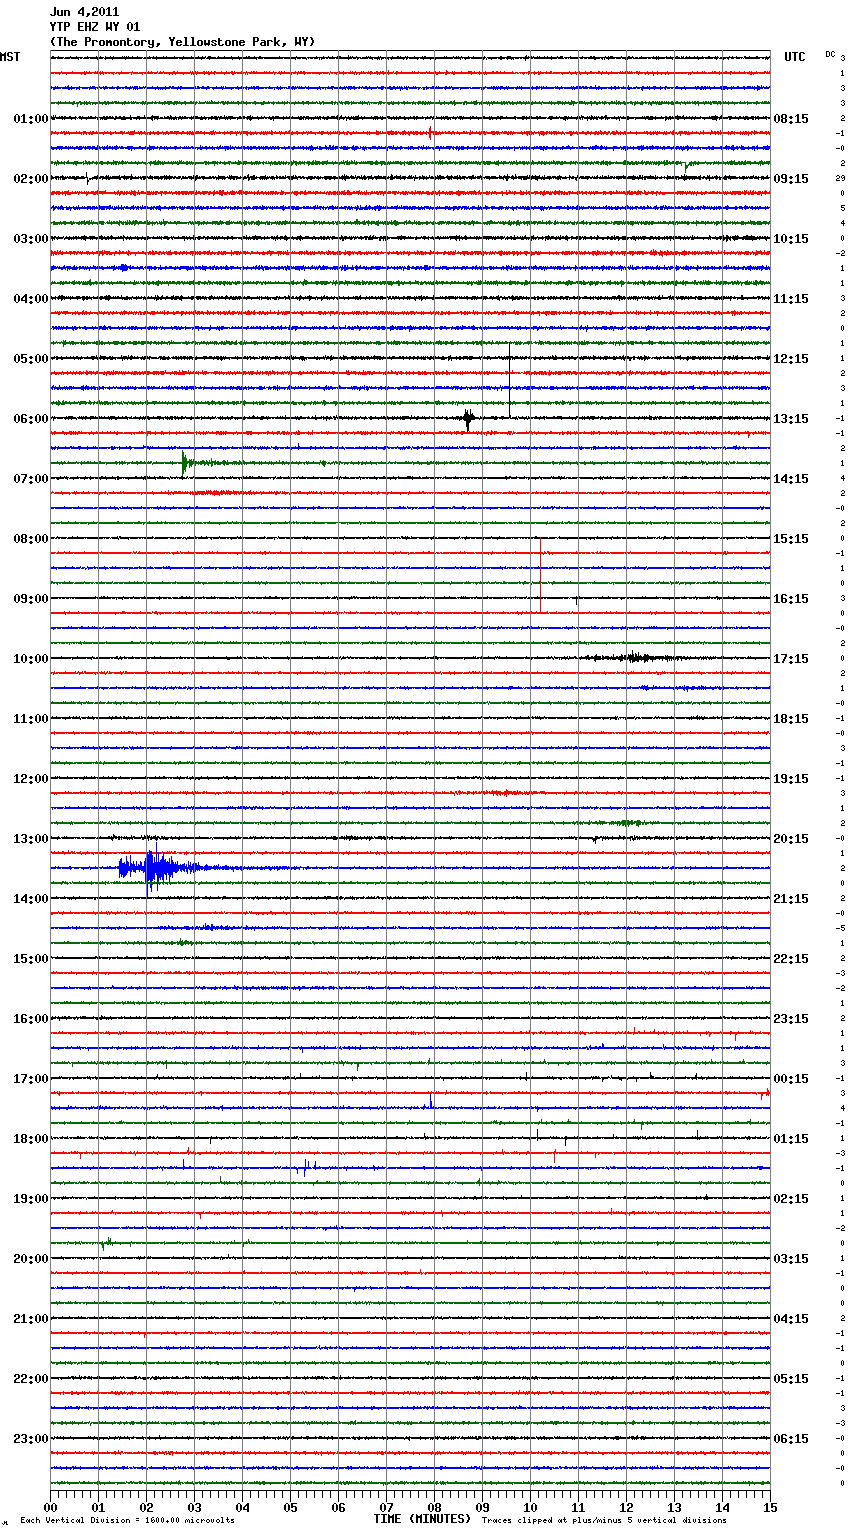850x1534 pixels.
Task: Click the "08:15" UTC time label
Action: (791, 119)
